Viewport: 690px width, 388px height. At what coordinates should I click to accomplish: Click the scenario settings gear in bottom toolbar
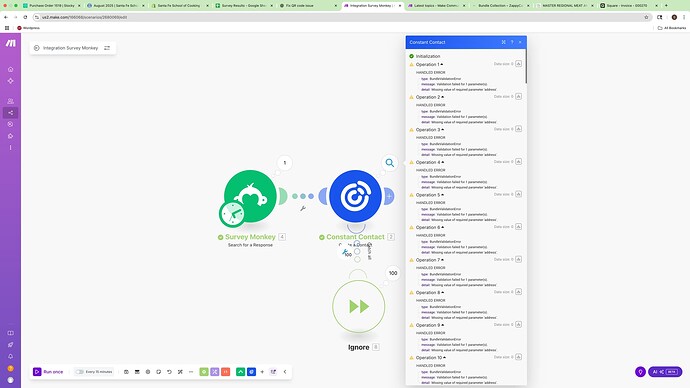[x=148, y=372]
